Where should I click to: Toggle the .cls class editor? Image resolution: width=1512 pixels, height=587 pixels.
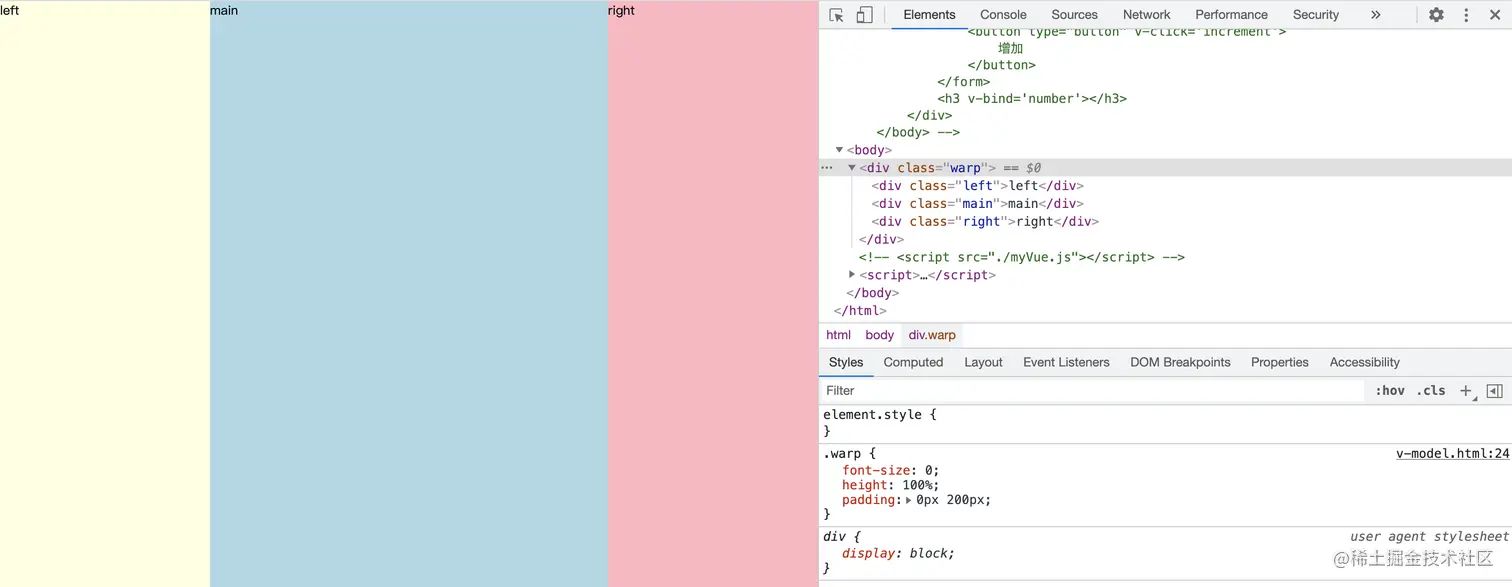click(1431, 391)
